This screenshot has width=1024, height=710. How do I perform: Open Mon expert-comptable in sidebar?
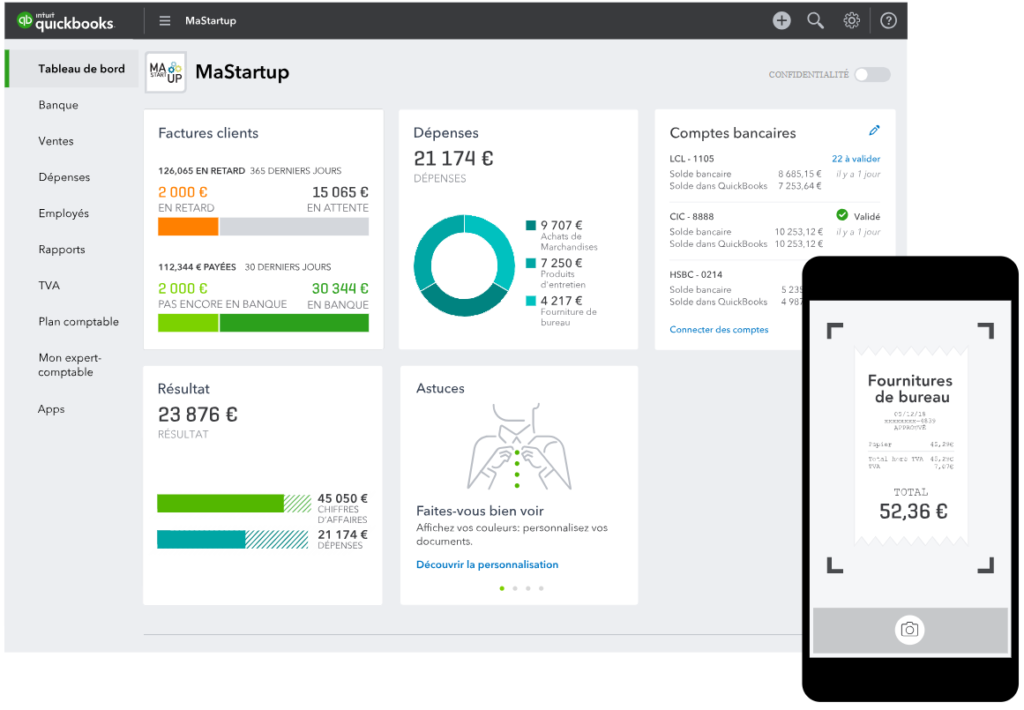click(x=70, y=365)
